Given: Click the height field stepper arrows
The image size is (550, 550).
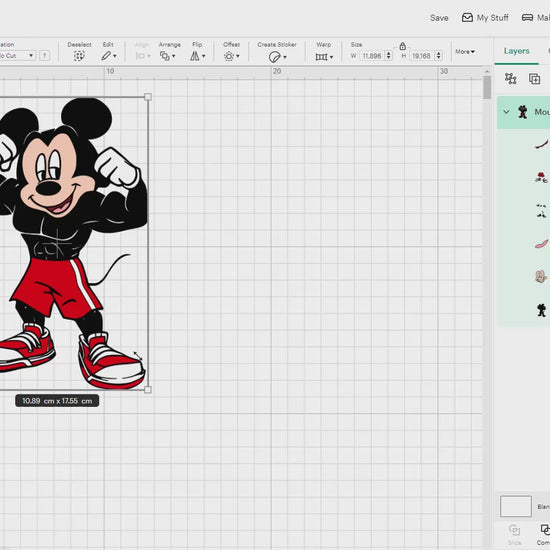Looking at the screenshot, I should click(x=438, y=56).
